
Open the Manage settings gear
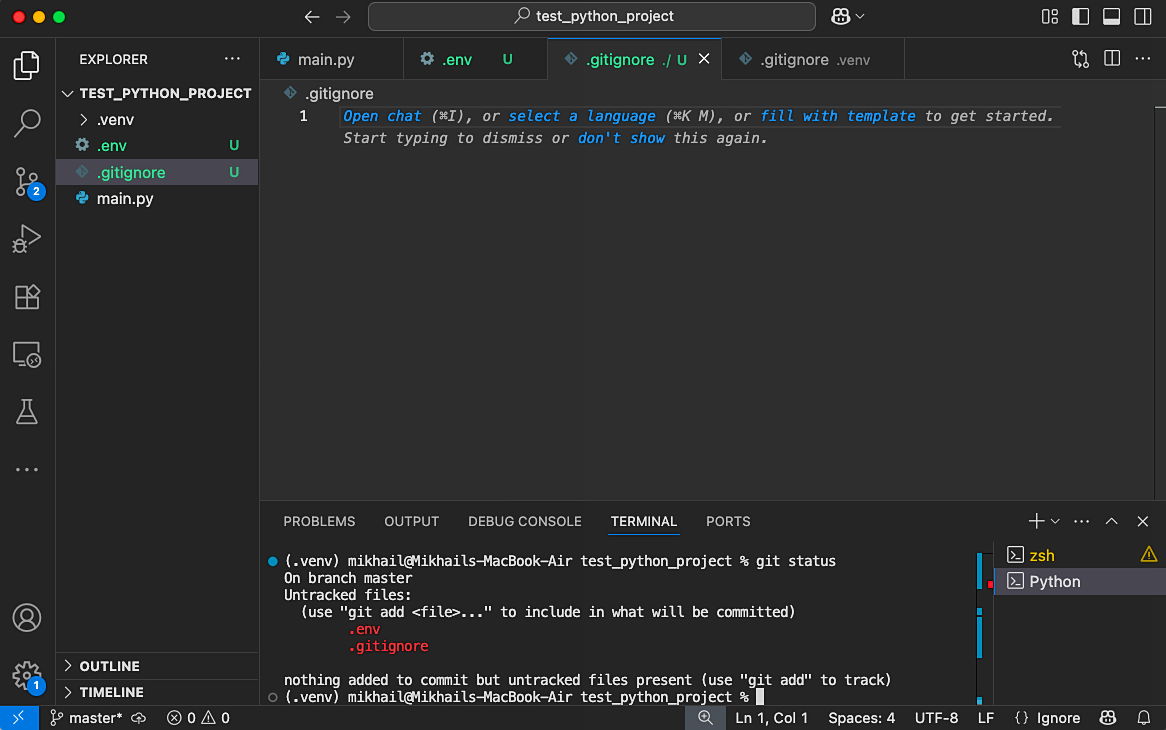click(26, 676)
